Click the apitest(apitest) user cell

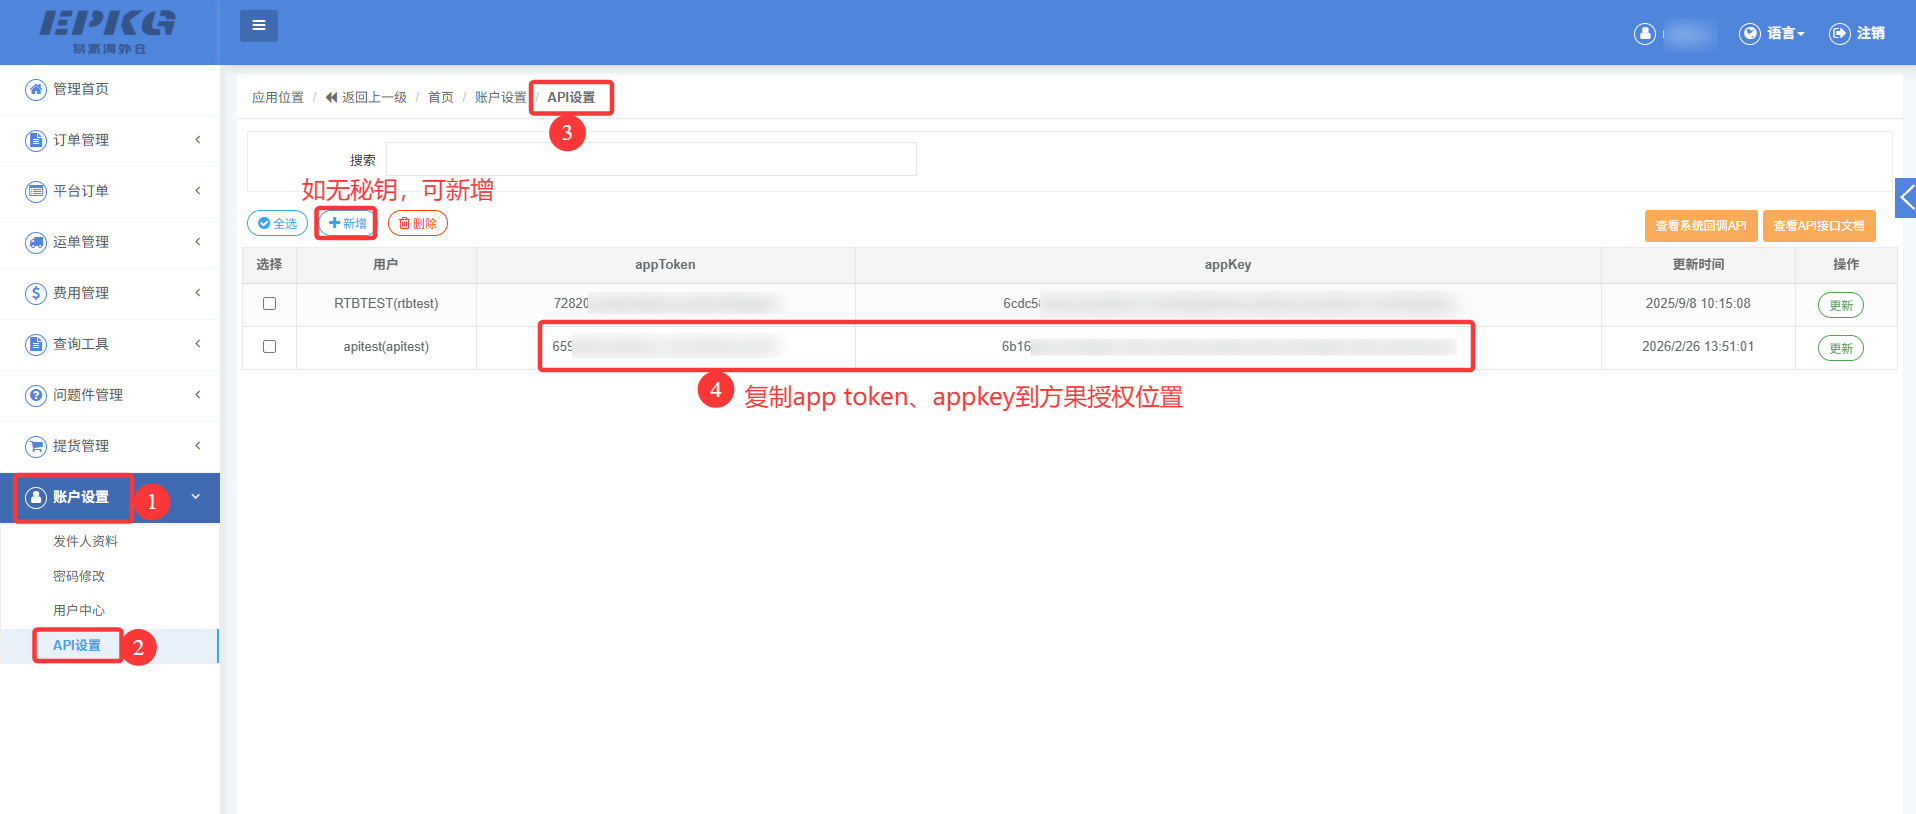pyautogui.click(x=386, y=347)
